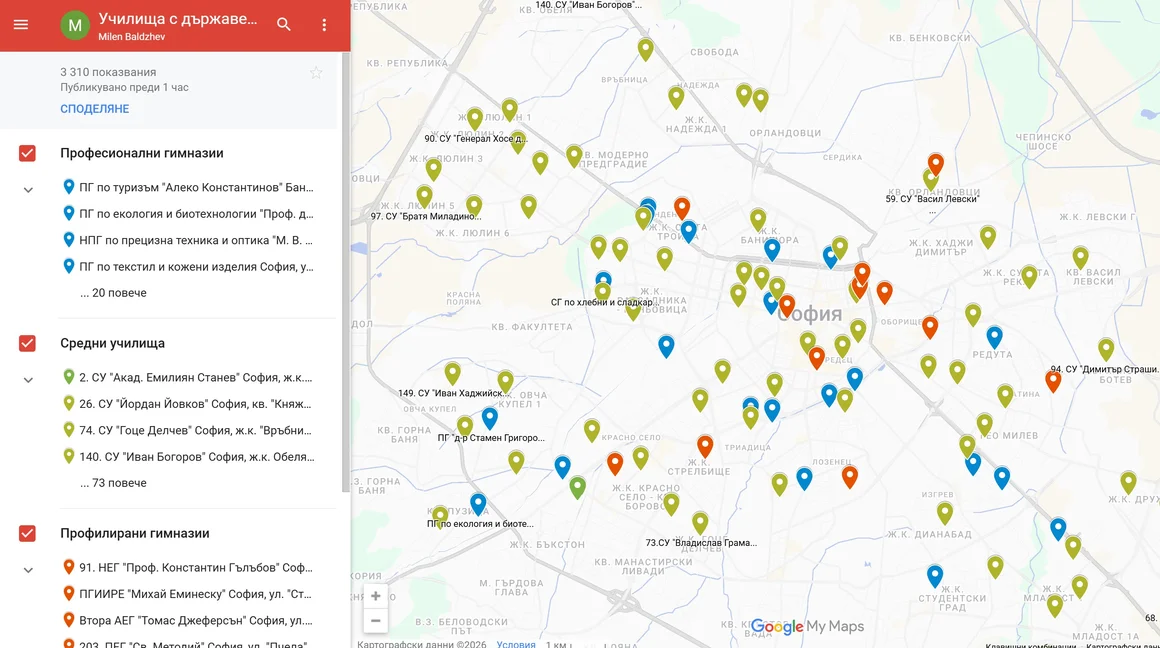Click the ПГ "д-р Стамен Григоро..." blue pin
Viewport: 1160px width, 648px height.
coord(489,418)
